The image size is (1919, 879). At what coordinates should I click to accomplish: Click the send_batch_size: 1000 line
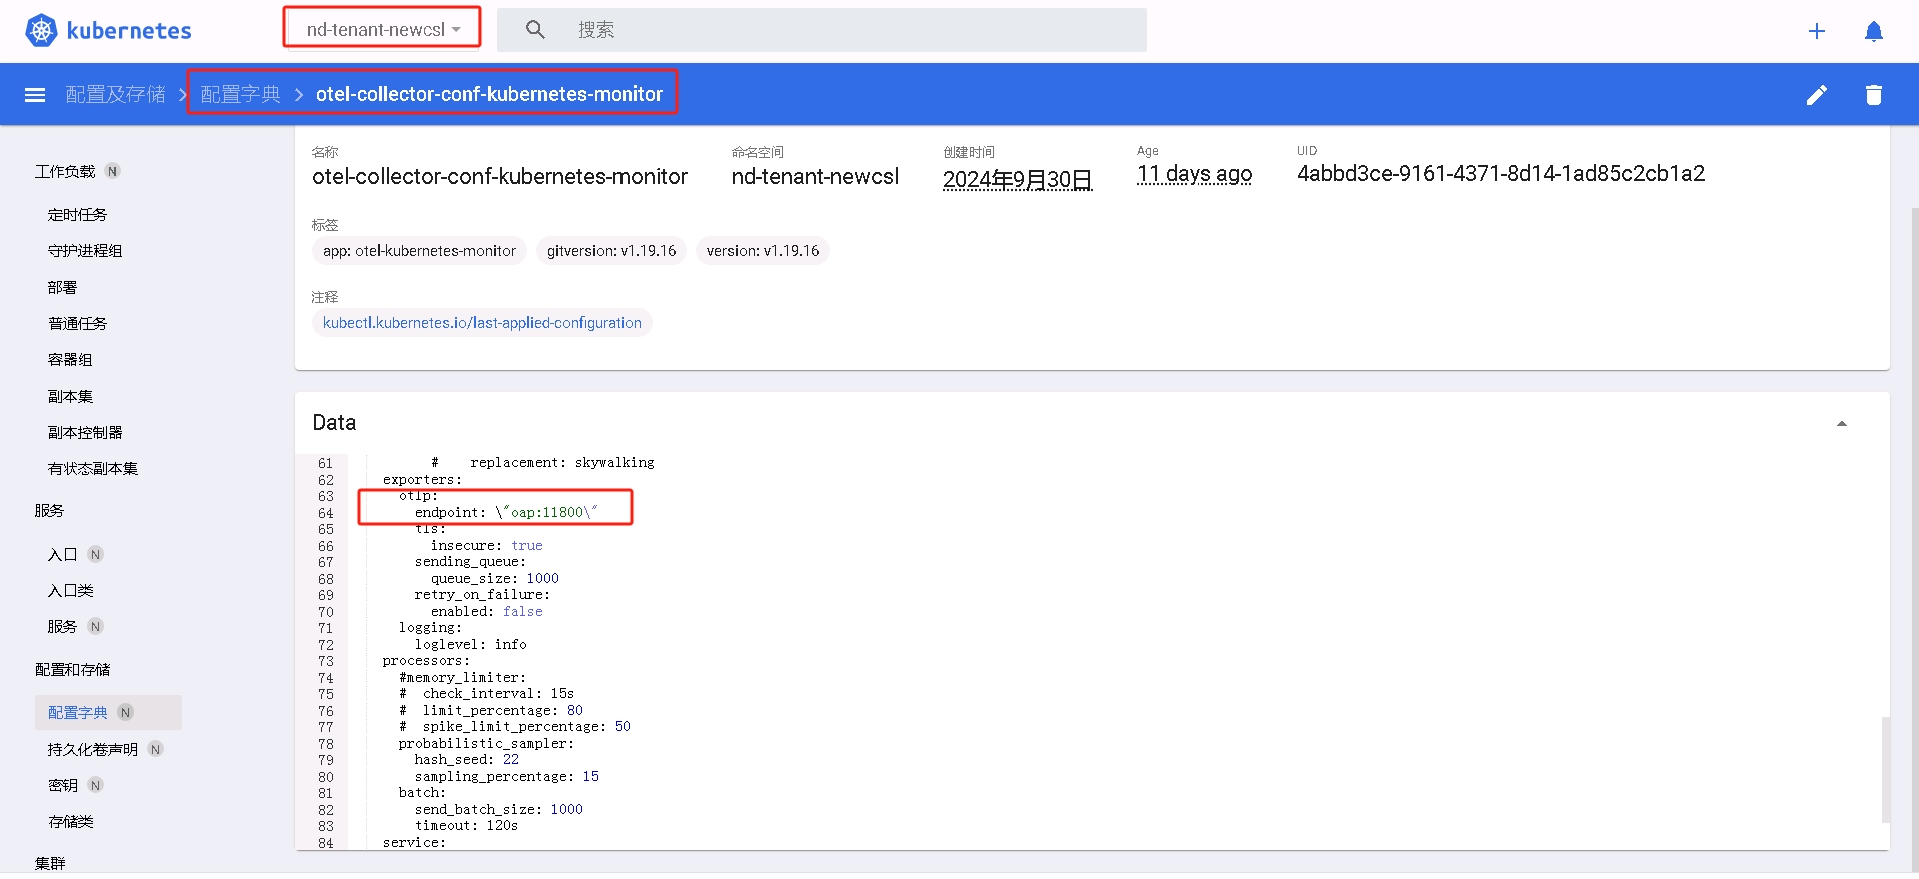498,810
